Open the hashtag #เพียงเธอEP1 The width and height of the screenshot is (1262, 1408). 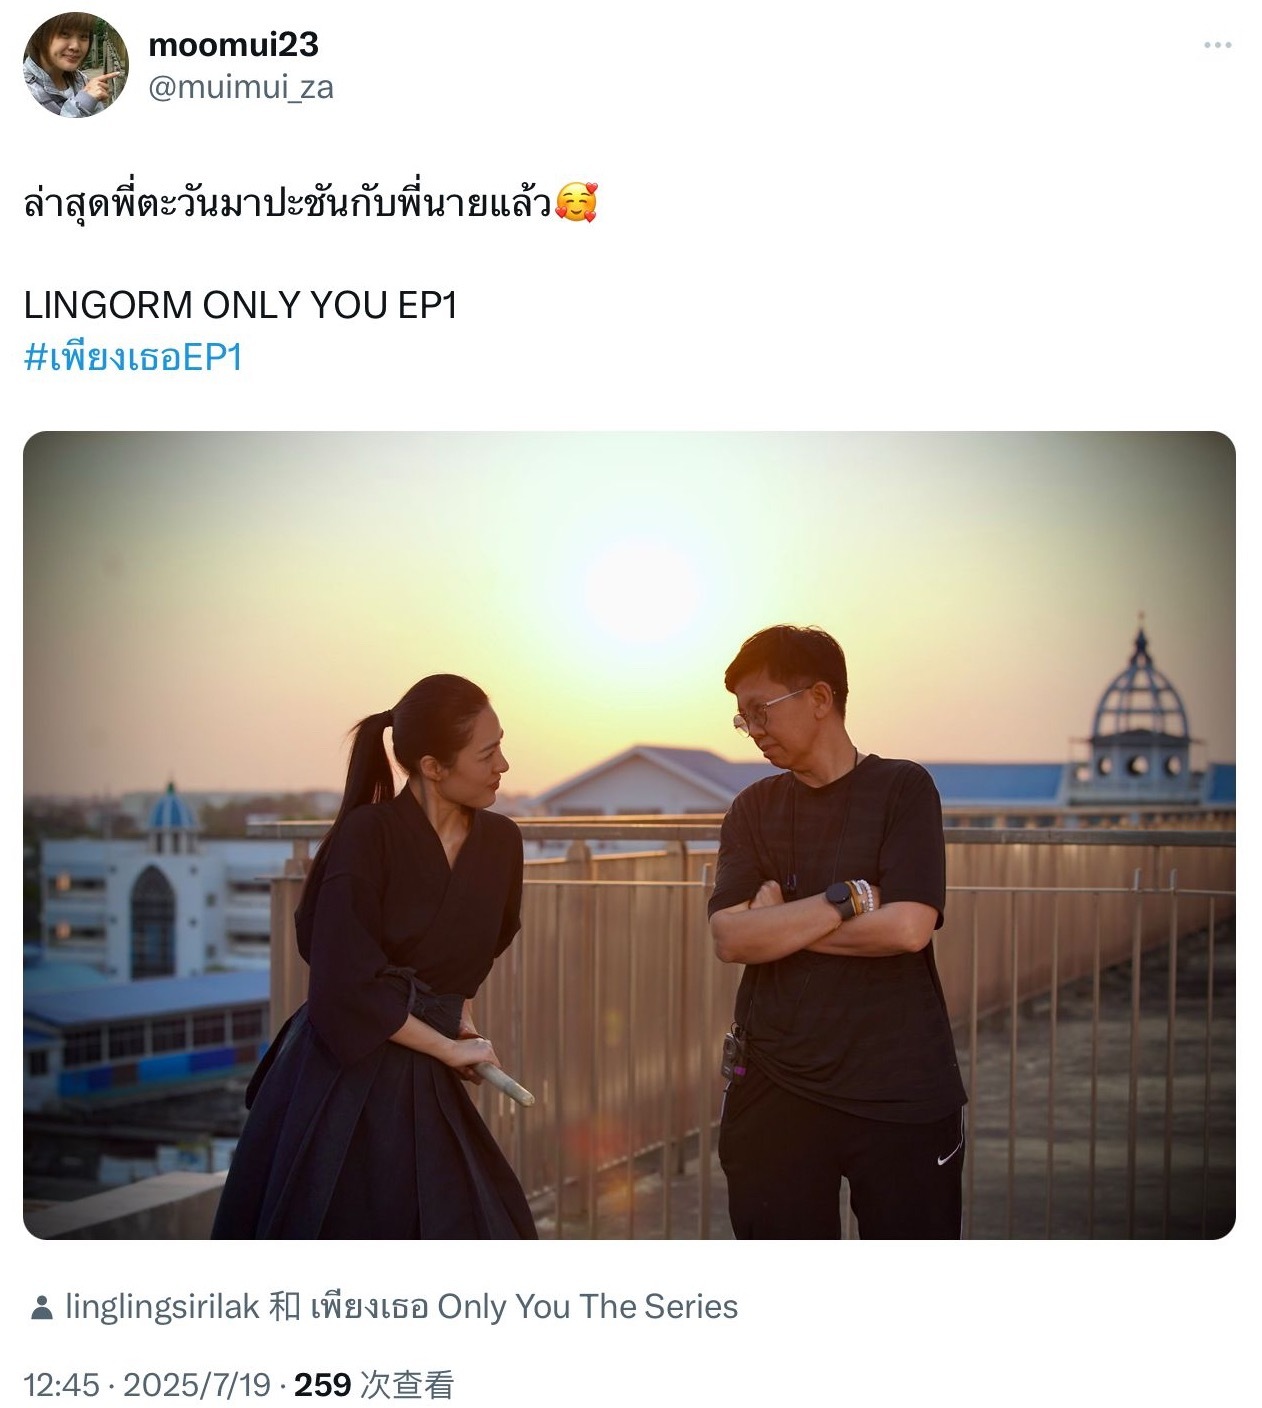tap(133, 357)
